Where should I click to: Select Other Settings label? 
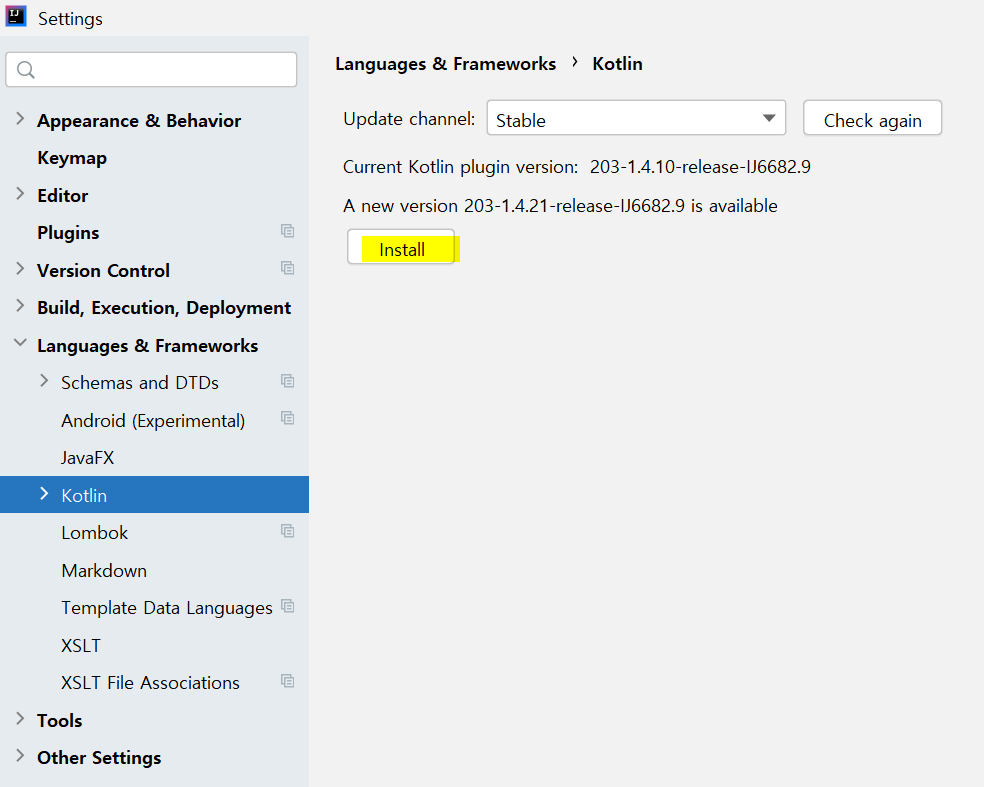(x=99, y=758)
